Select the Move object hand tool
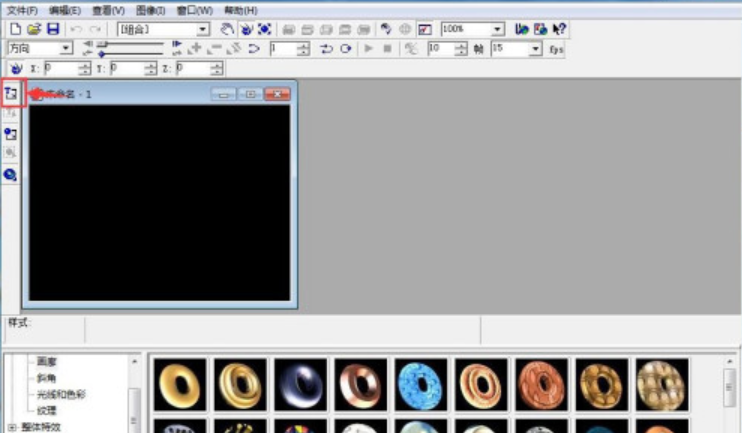Screen dimensions: 742x433 click(x=227, y=29)
